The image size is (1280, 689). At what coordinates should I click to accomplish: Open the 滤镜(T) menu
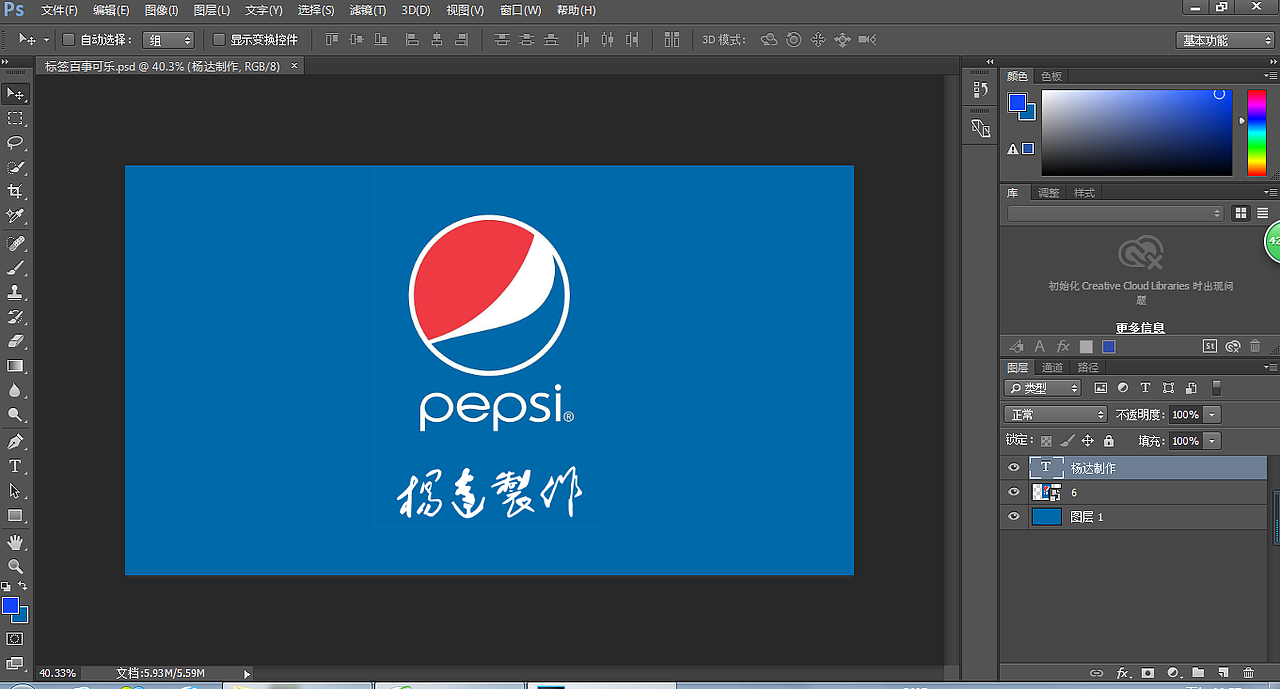368,10
